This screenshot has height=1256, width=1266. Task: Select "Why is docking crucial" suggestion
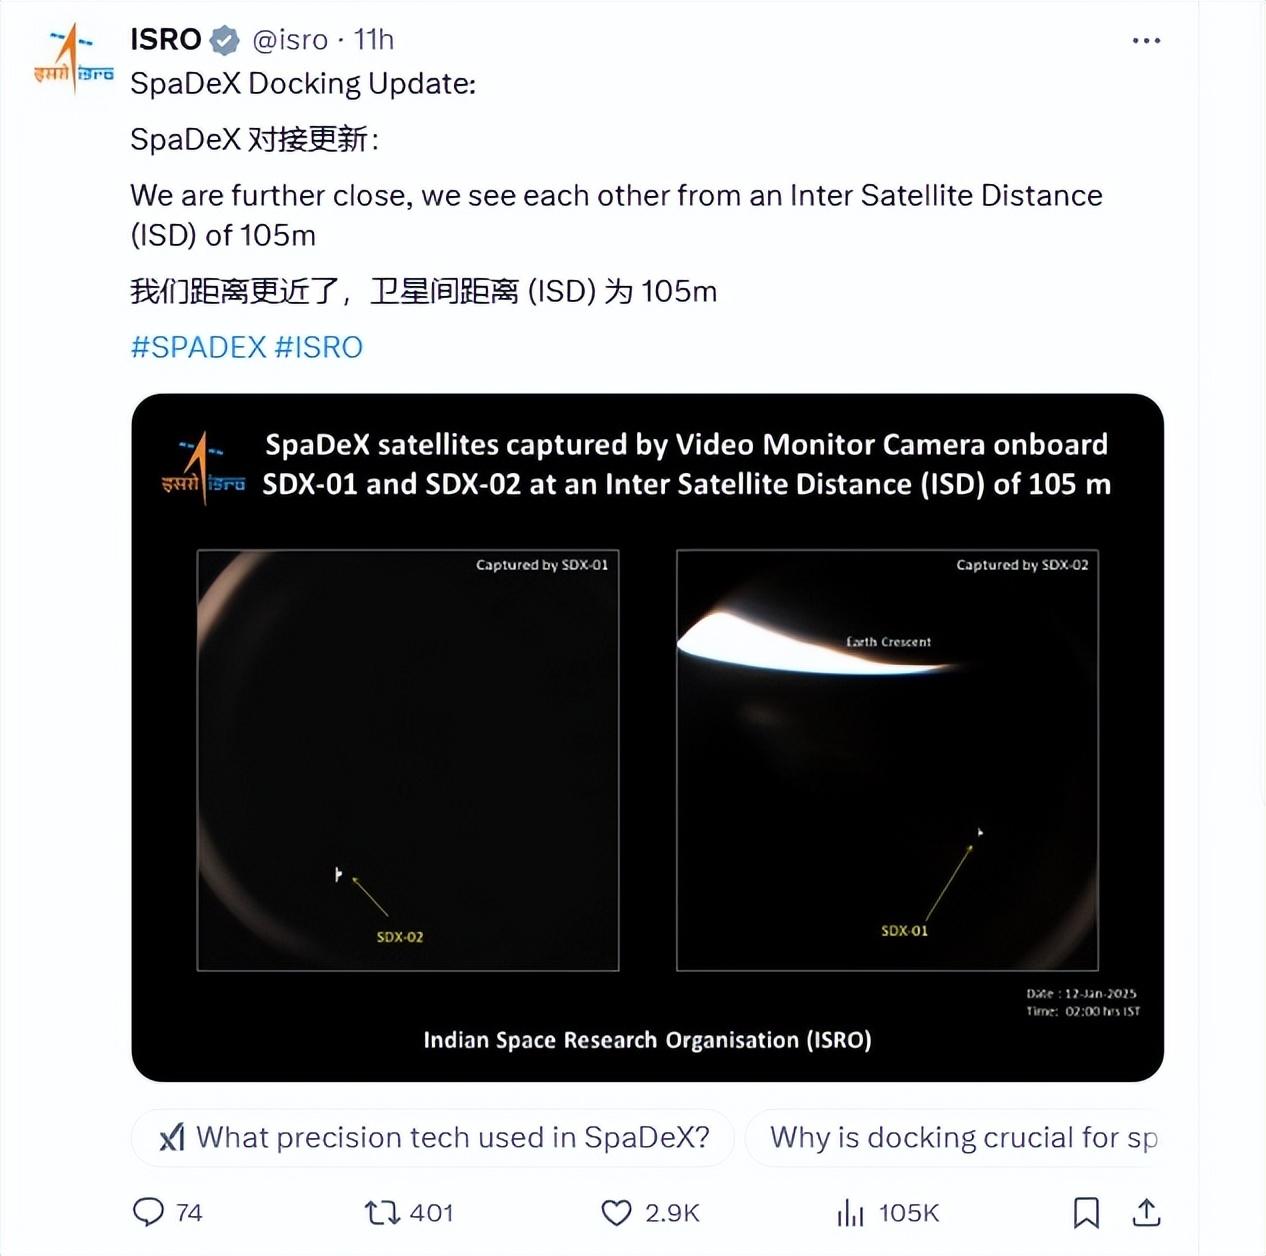click(962, 1138)
